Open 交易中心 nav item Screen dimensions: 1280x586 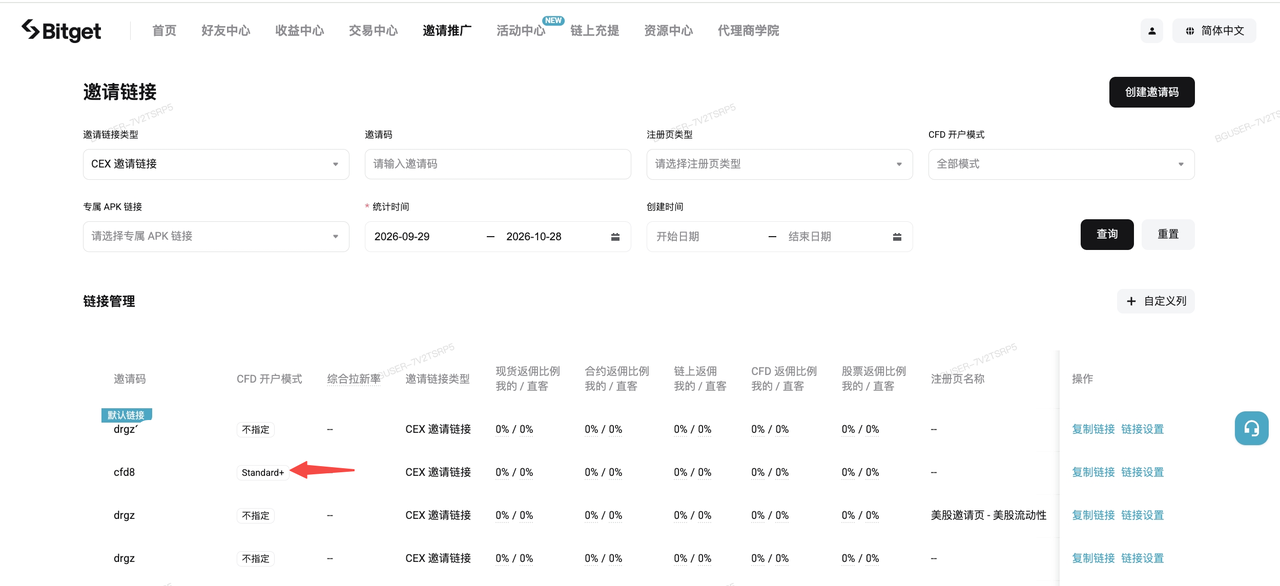tap(374, 31)
